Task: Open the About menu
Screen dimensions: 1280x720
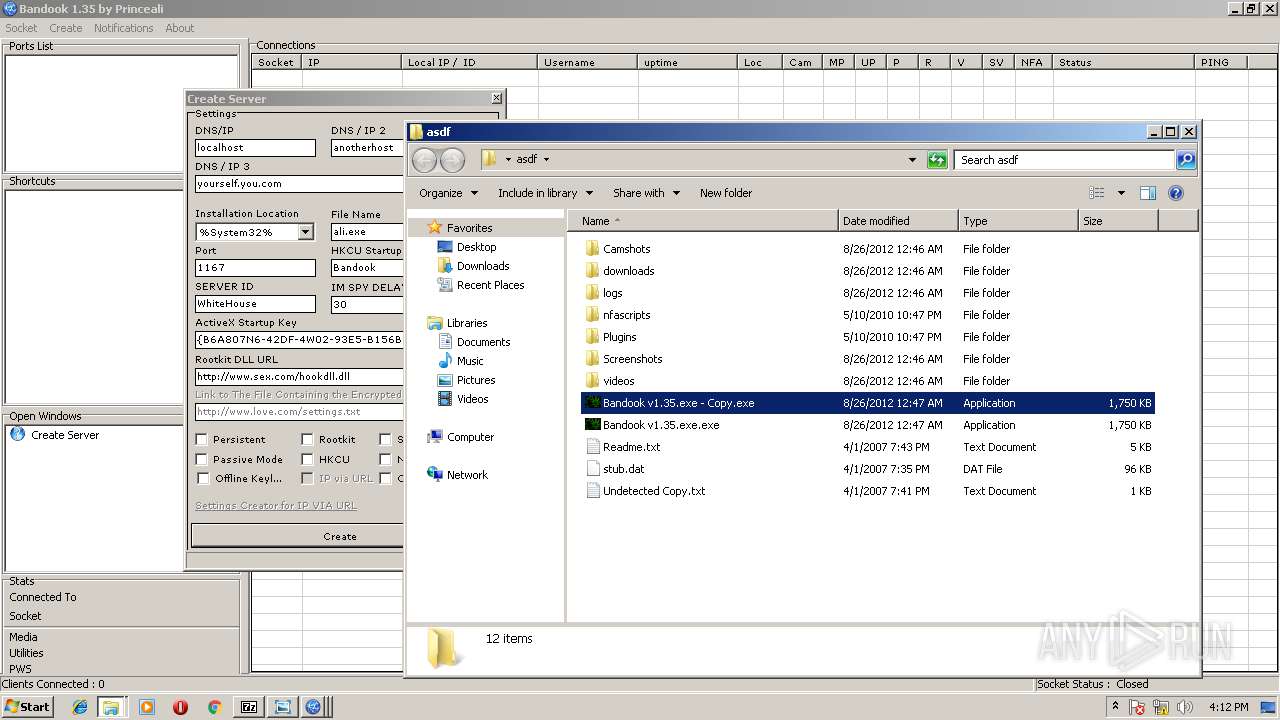Action: [x=180, y=28]
